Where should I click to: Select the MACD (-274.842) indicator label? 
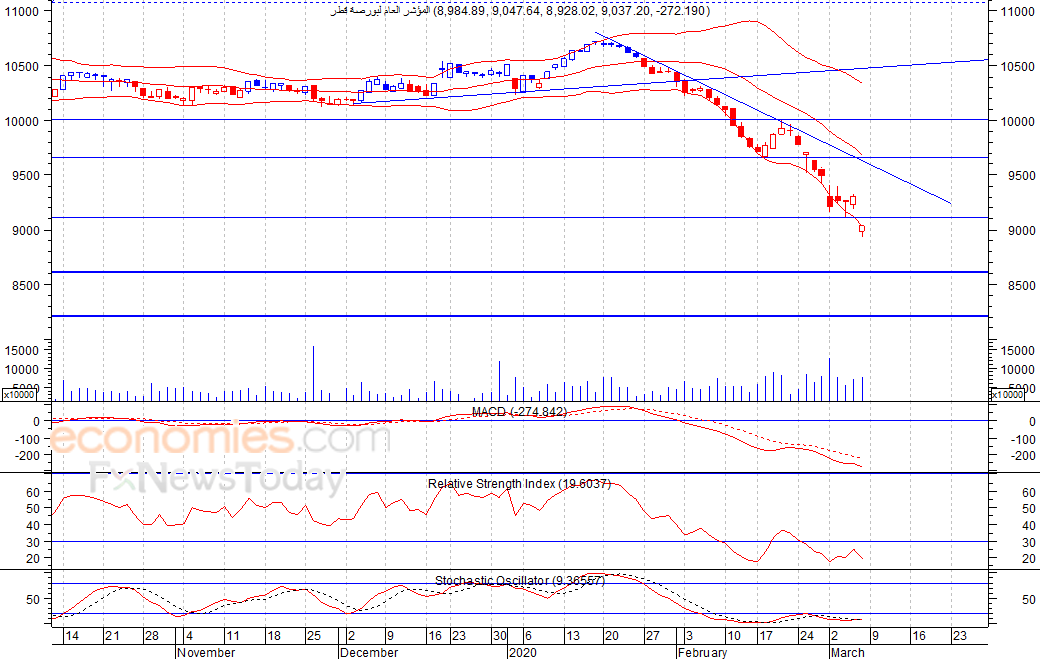519,412
